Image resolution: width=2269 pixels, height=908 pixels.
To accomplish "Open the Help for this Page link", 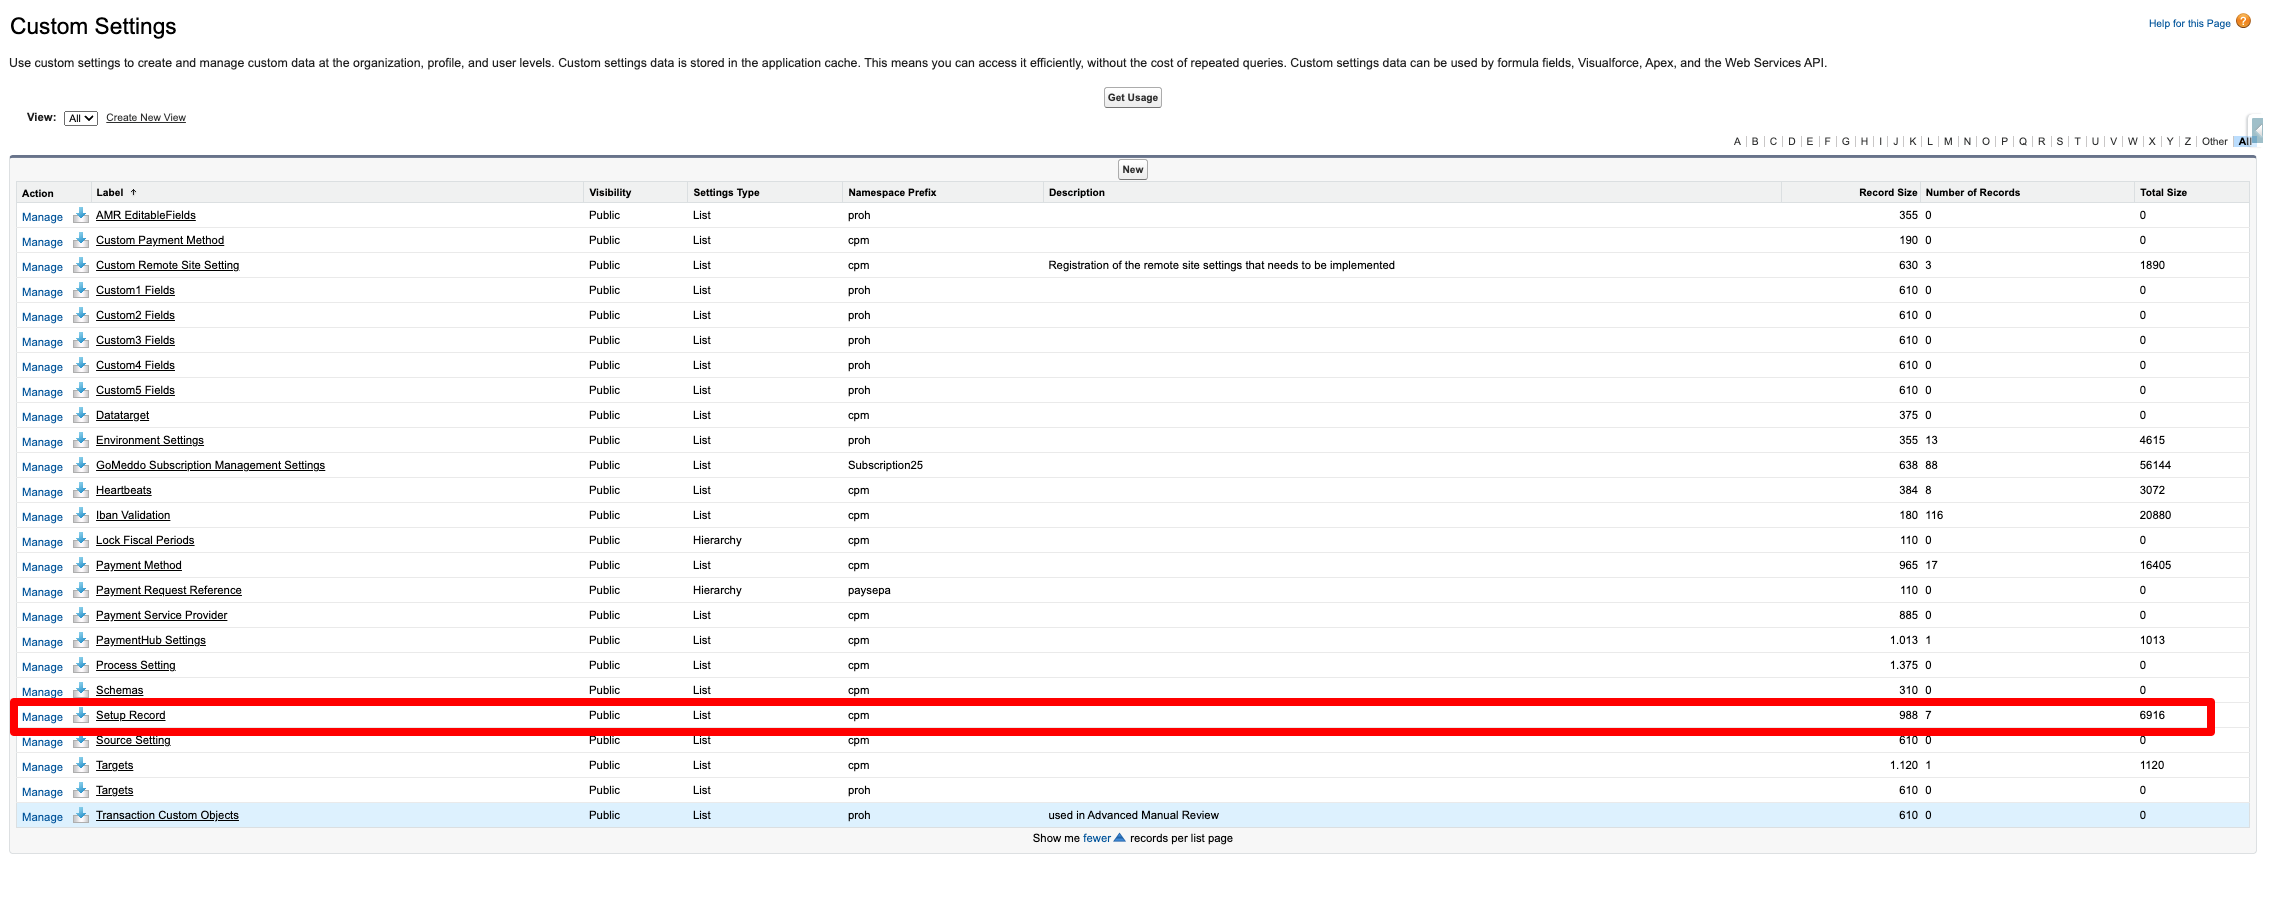I will click(2189, 24).
